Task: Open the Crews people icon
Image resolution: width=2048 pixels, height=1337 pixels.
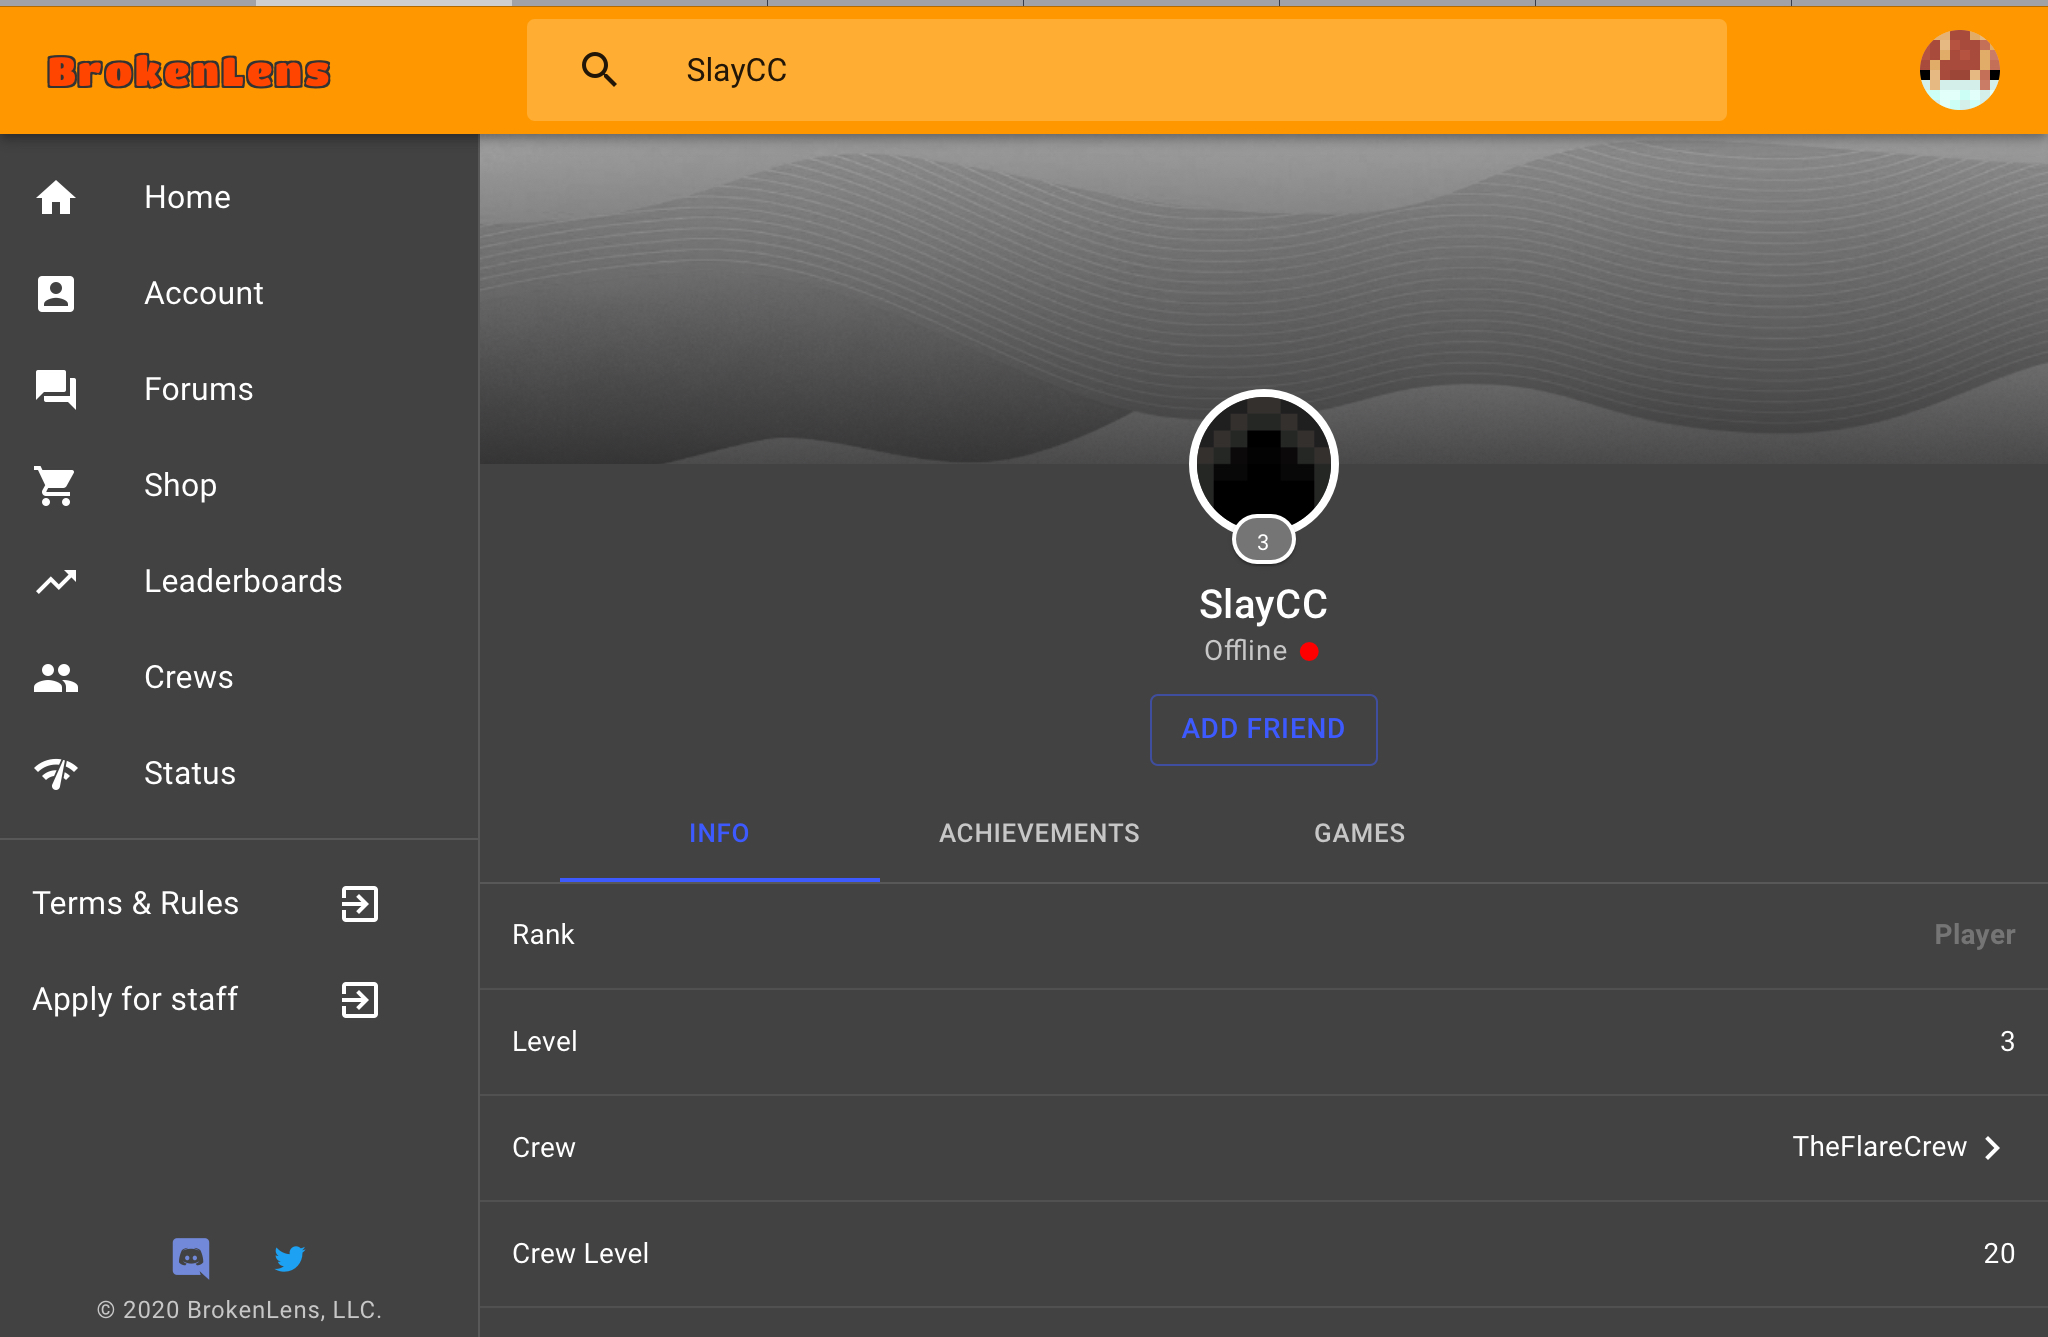Action: pyautogui.click(x=56, y=677)
